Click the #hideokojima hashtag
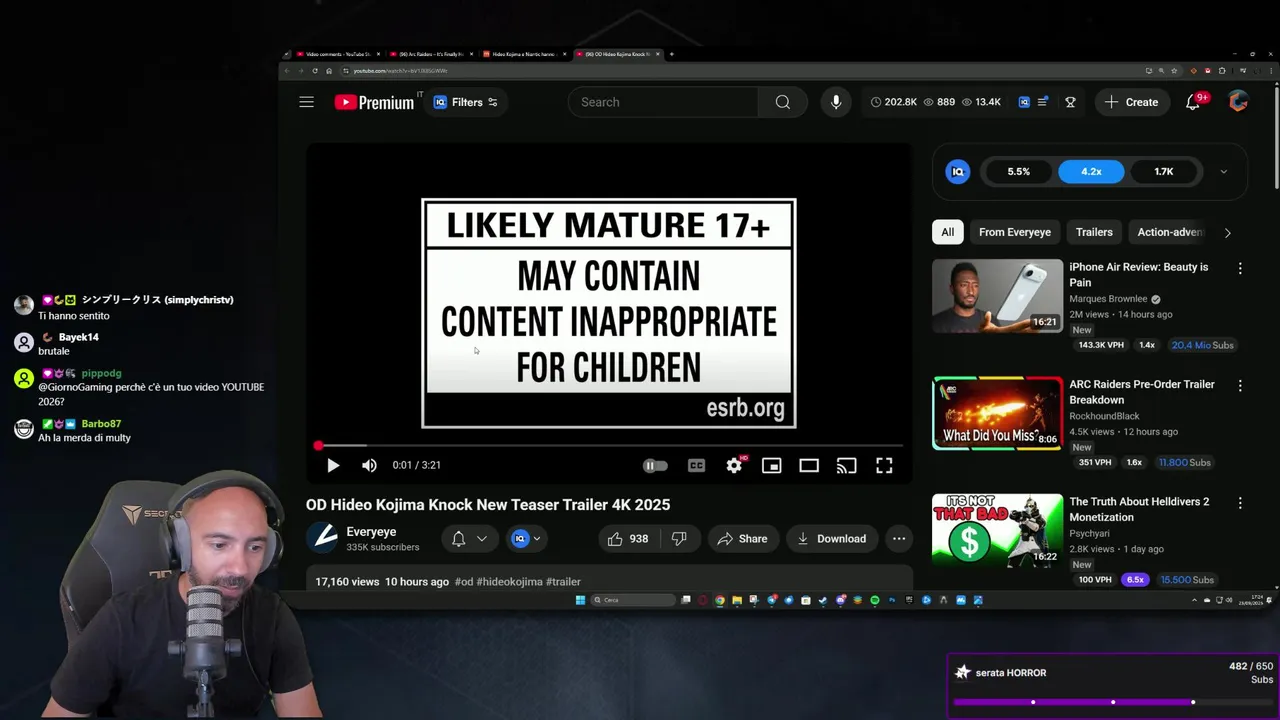The height and width of the screenshot is (720, 1280). (x=509, y=582)
